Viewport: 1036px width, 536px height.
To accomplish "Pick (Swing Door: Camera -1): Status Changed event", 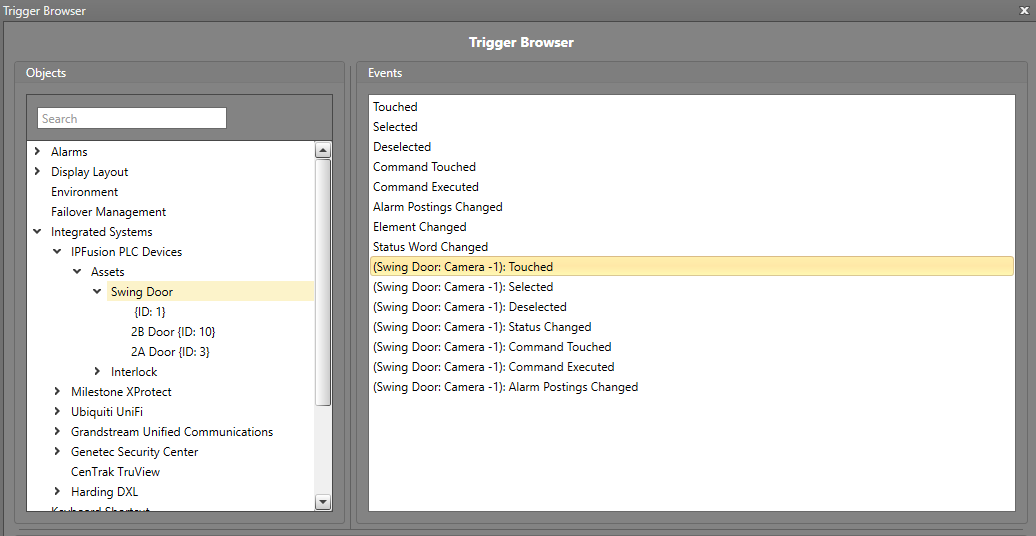I will 482,327.
